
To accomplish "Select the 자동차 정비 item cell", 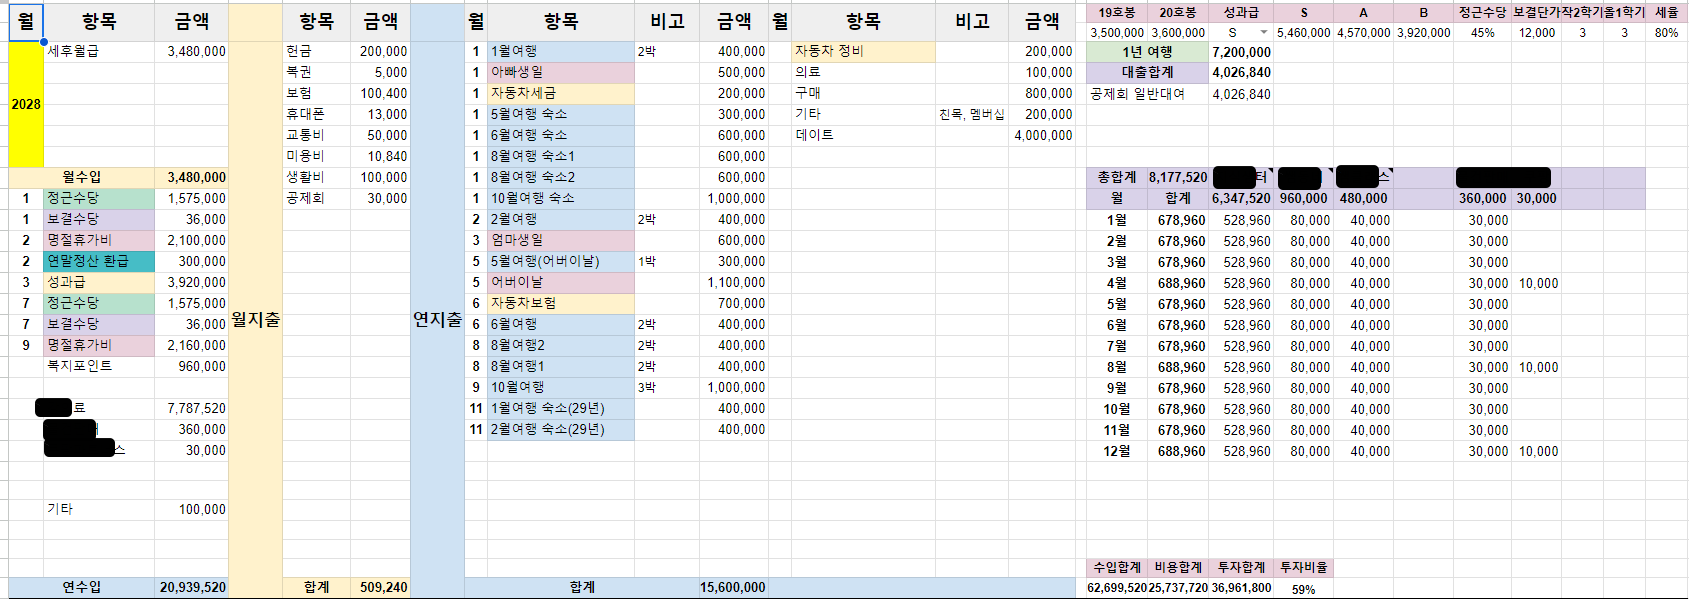I will click(x=863, y=51).
